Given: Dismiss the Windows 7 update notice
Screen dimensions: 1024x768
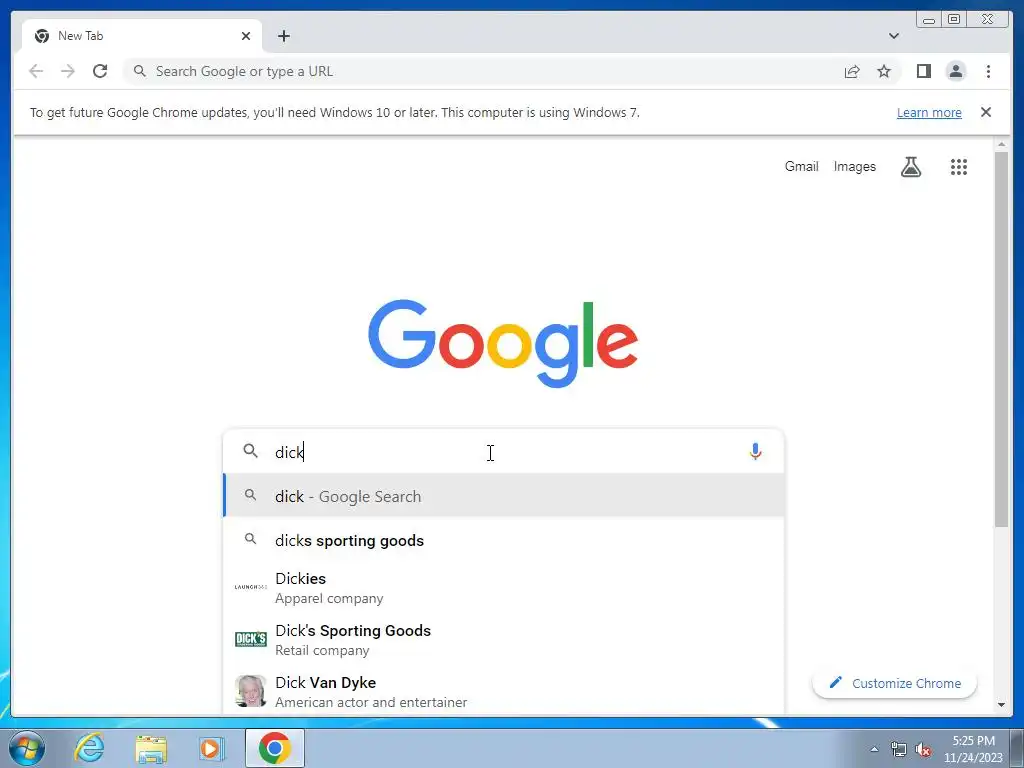Looking at the screenshot, I should [985, 112].
